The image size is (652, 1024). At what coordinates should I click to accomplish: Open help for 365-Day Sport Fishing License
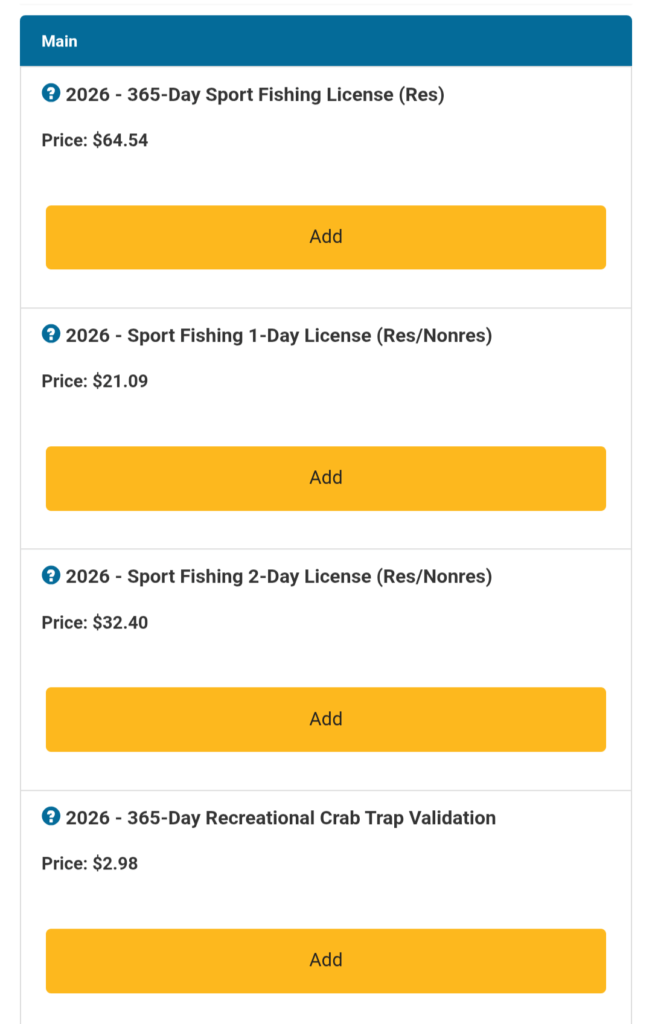tap(51, 94)
